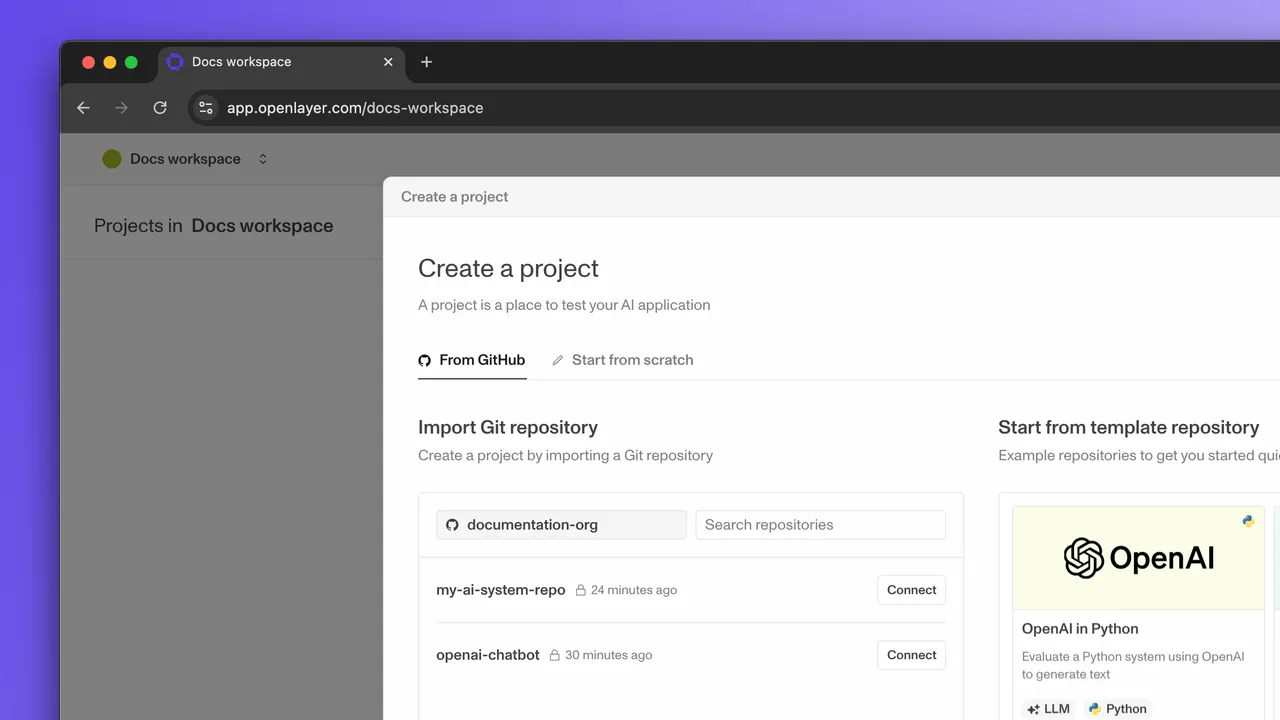Click 'Projects in Docs workspace' heading

[x=214, y=226]
